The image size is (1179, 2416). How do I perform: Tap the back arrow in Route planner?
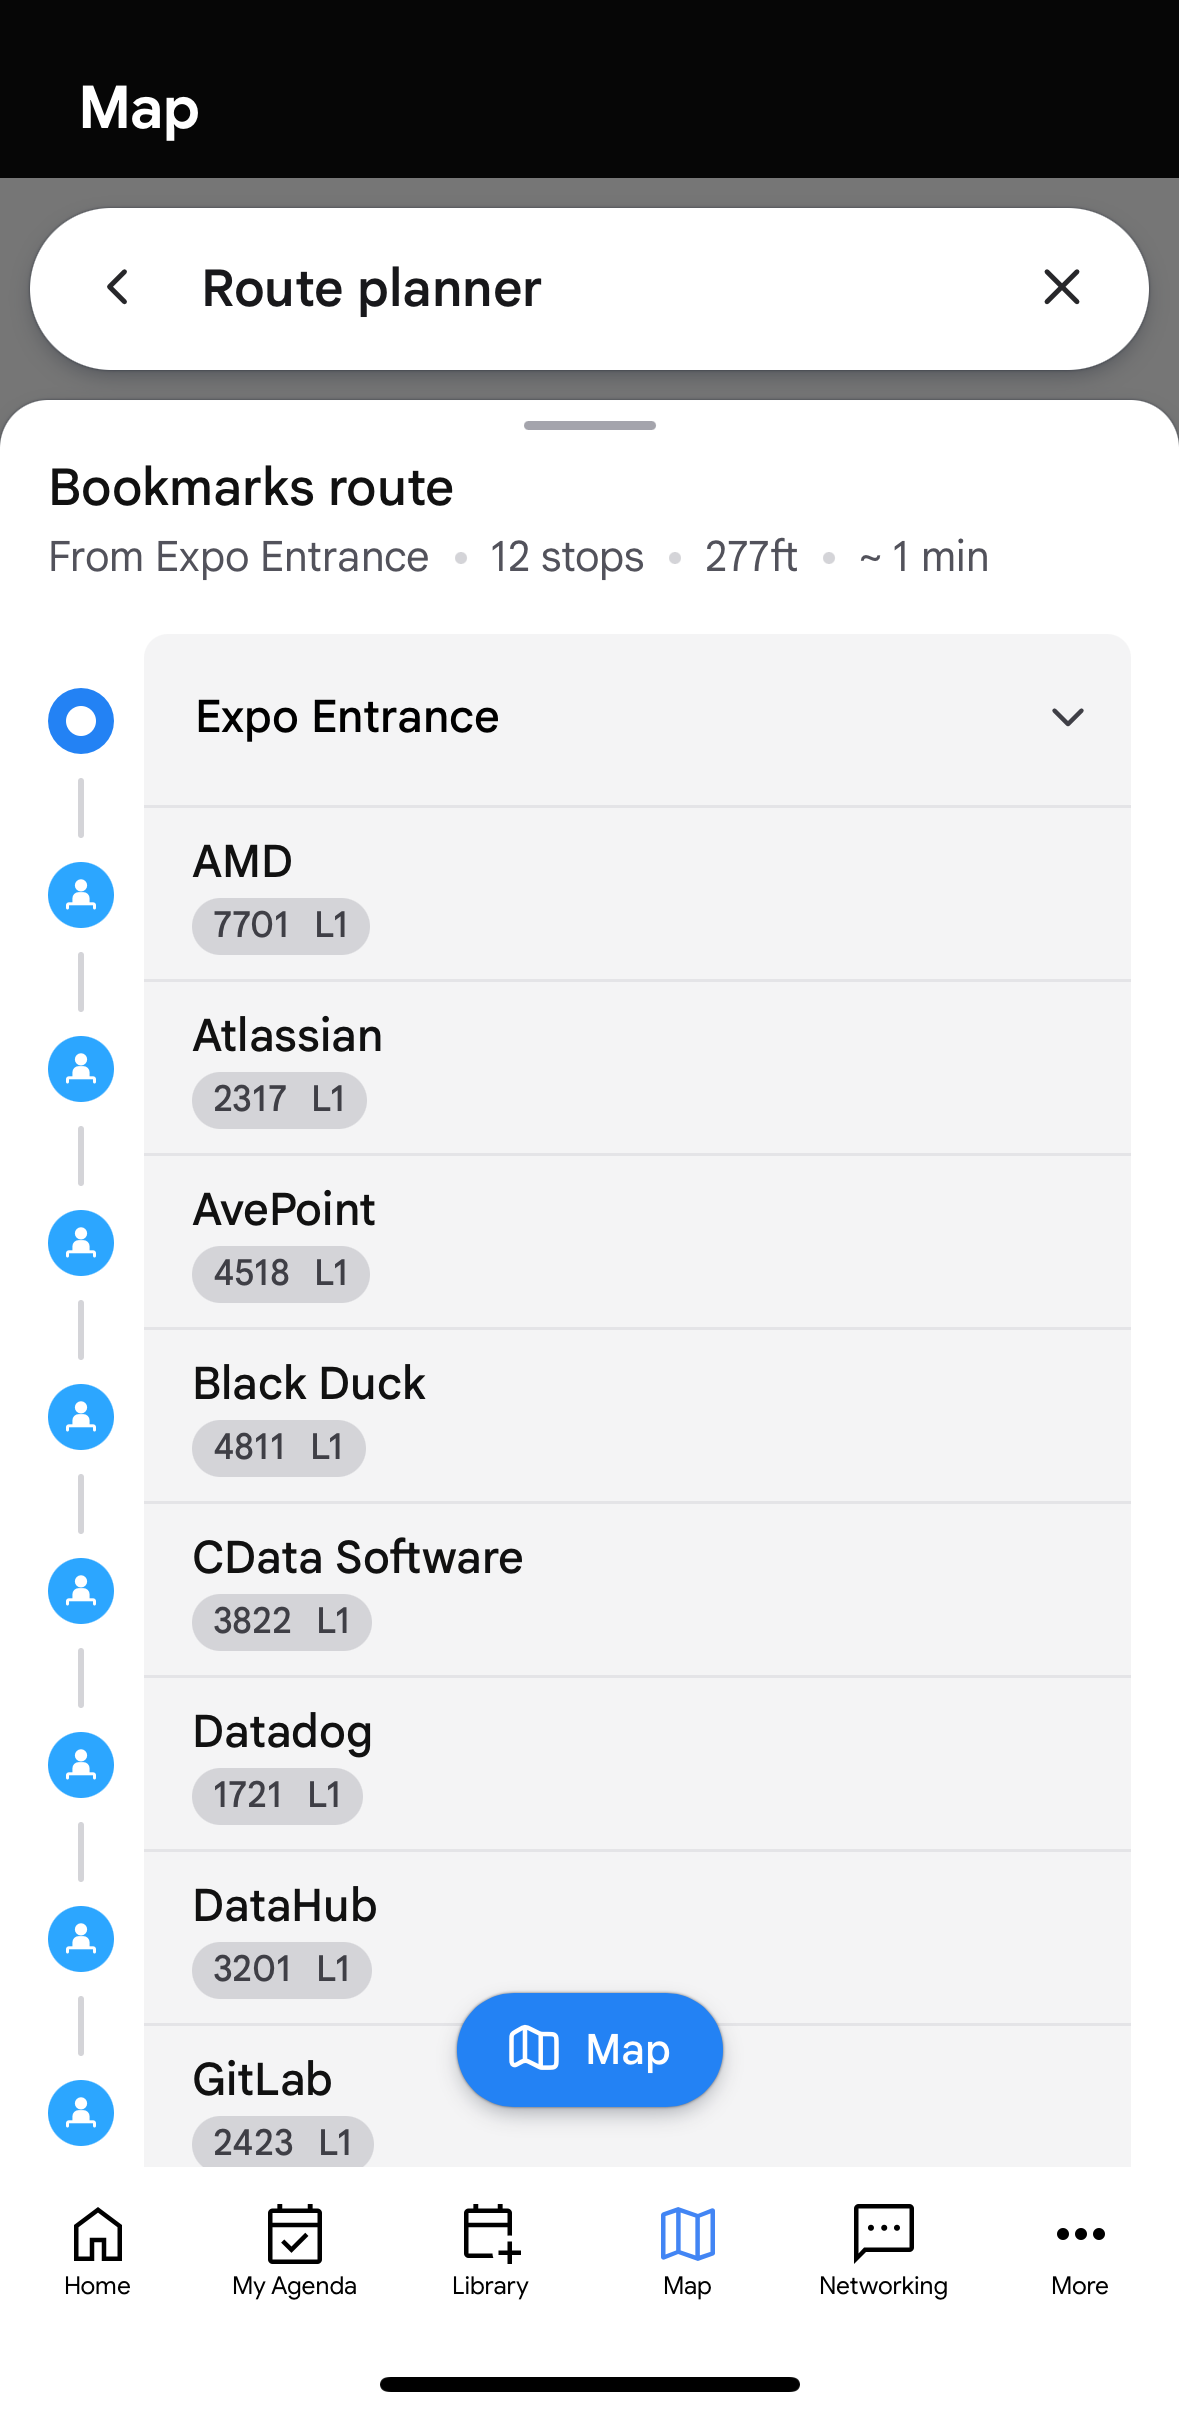click(118, 288)
